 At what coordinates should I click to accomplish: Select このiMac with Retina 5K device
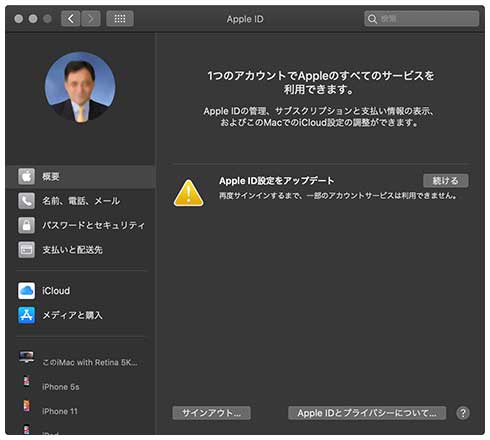[80, 362]
